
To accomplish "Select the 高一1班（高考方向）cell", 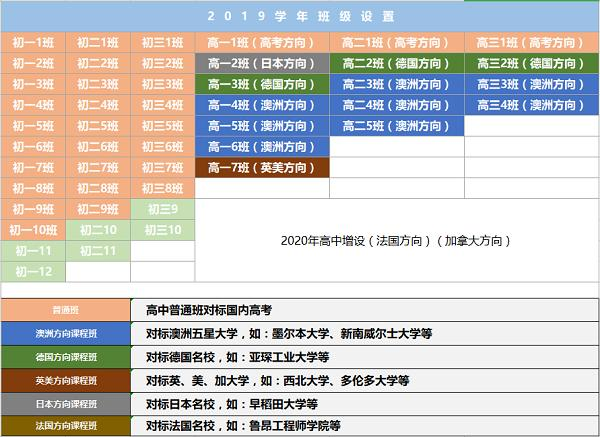I will click(x=261, y=42).
